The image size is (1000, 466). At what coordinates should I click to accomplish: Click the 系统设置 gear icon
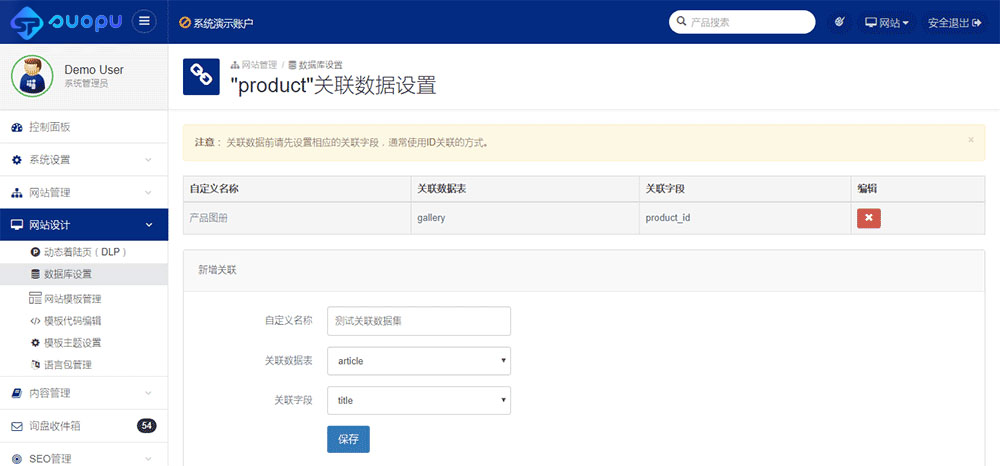(17, 160)
